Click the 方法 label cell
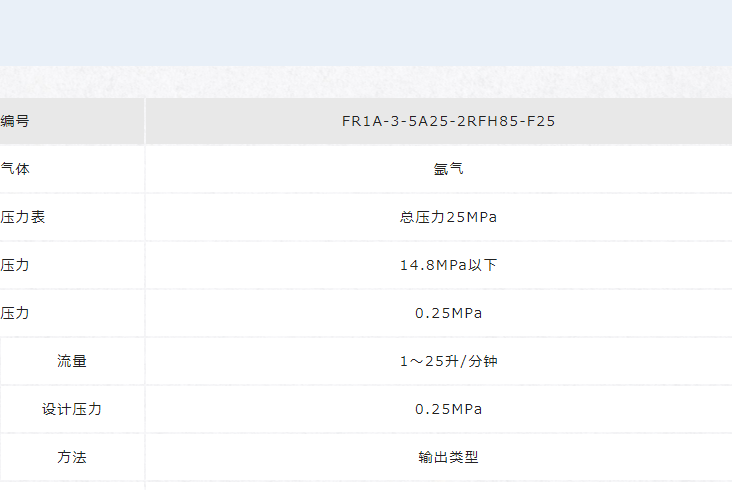This screenshot has width=732, height=490. click(x=72, y=457)
